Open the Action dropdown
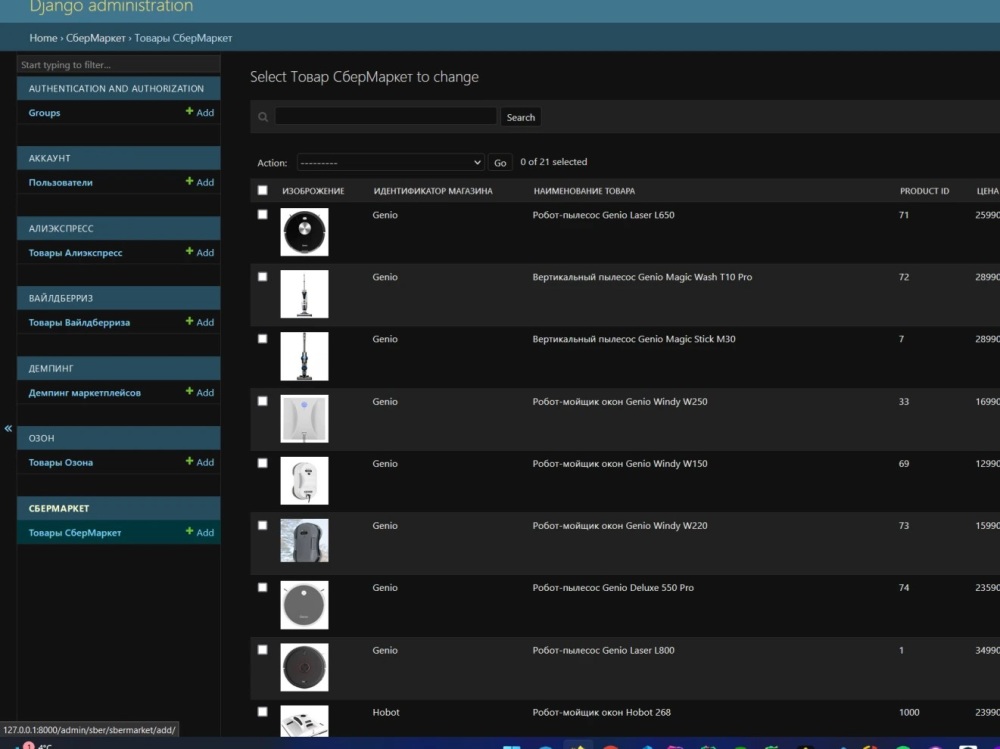This screenshot has height=749, width=1000. click(390, 163)
